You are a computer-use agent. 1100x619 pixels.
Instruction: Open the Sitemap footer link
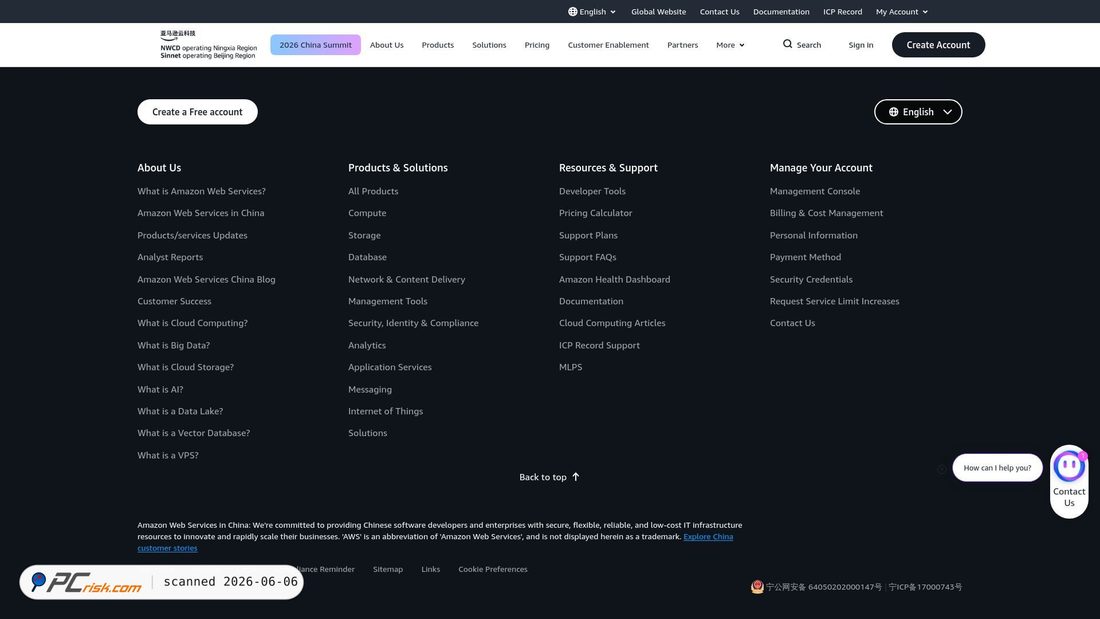pyautogui.click(x=388, y=569)
